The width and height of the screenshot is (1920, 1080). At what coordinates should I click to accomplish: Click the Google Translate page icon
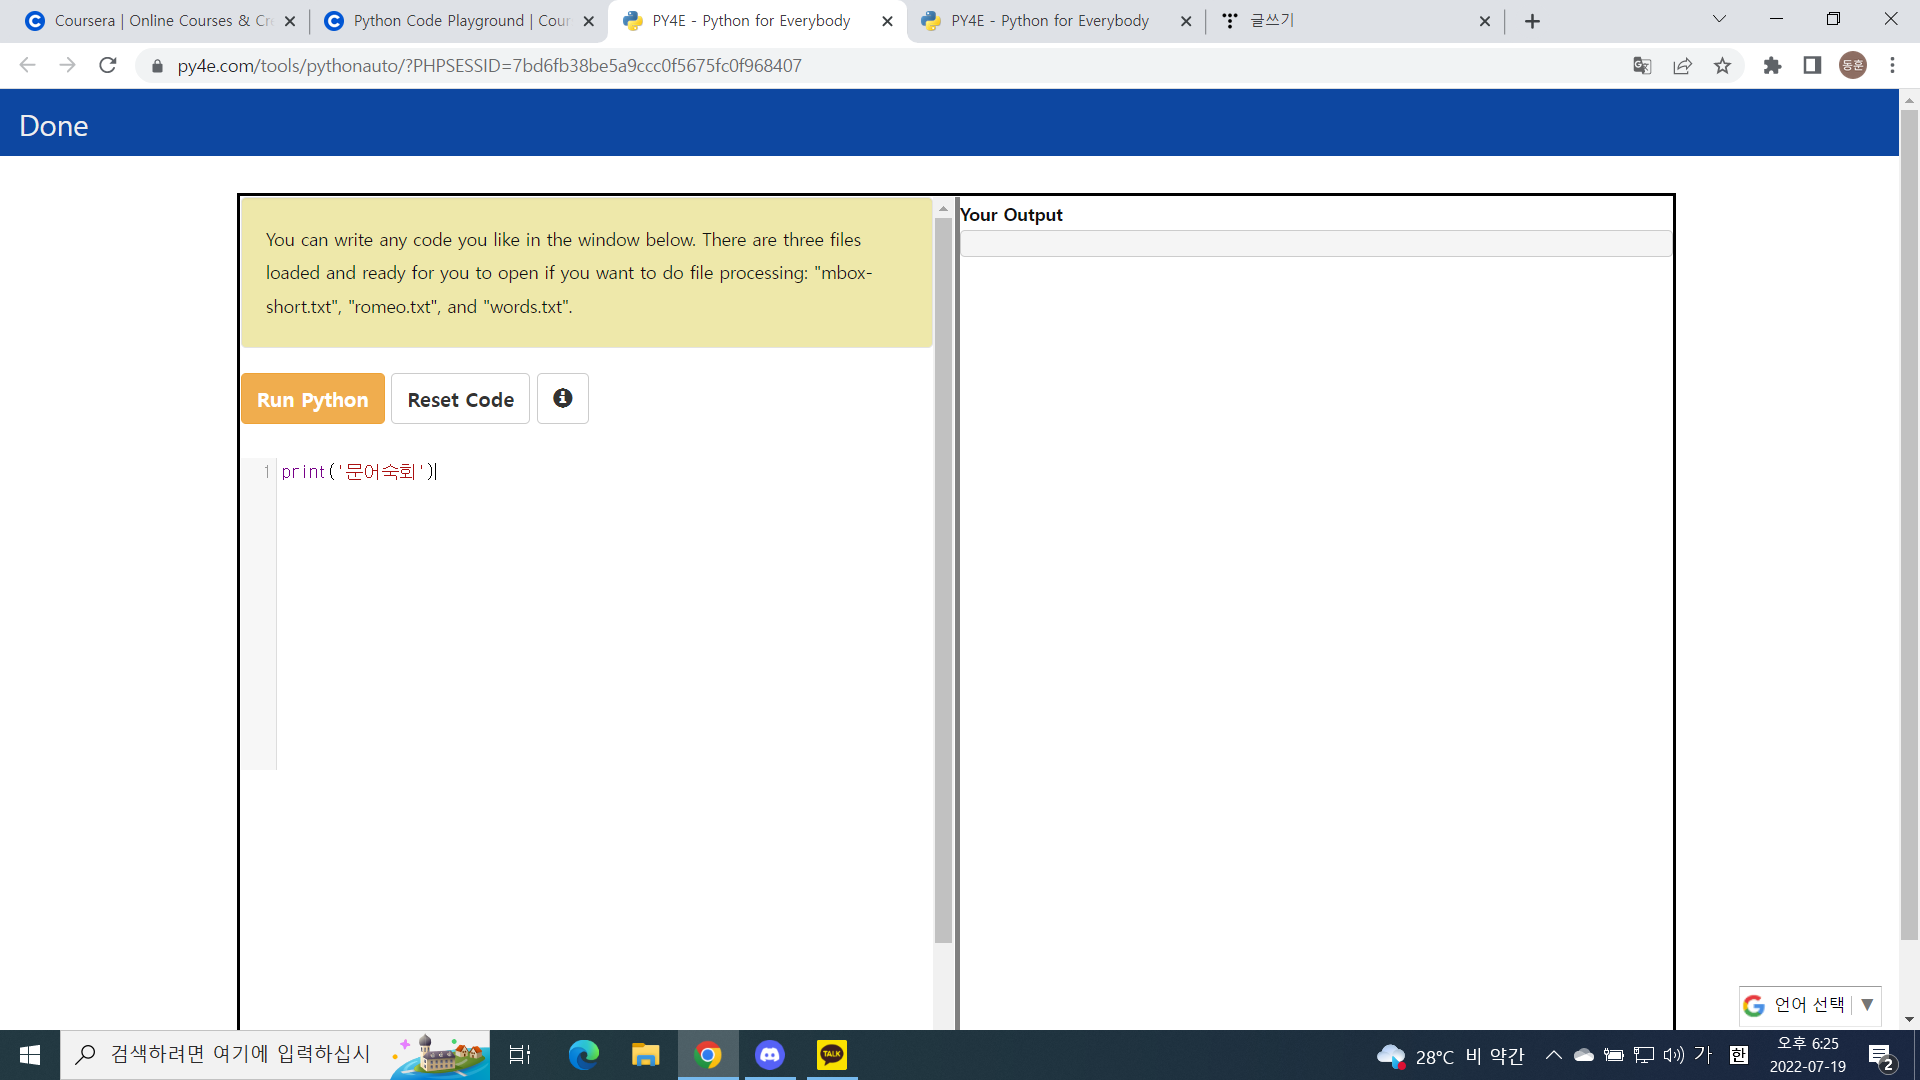pyautogui.click(x=1642, y=66)
